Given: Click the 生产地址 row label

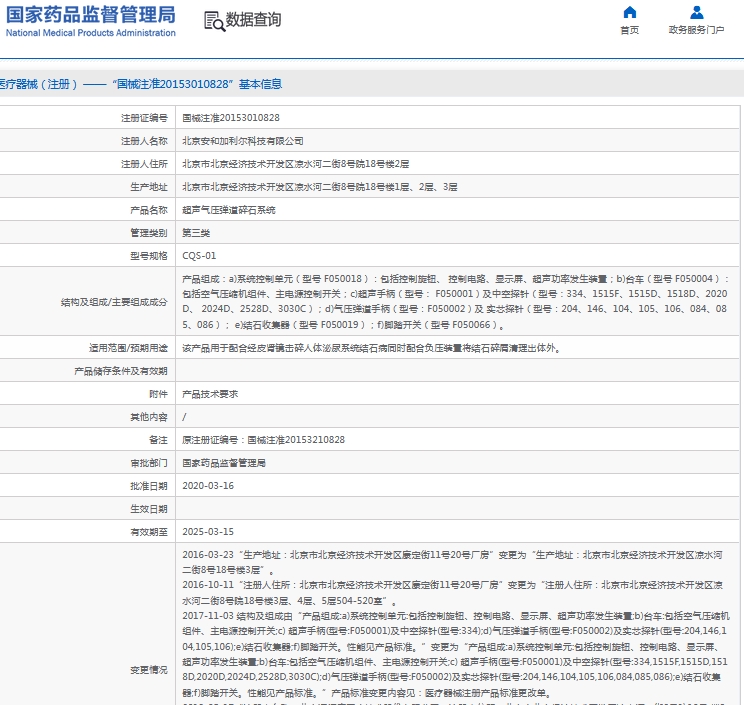Looking at the screenshot, I should 149,187.
